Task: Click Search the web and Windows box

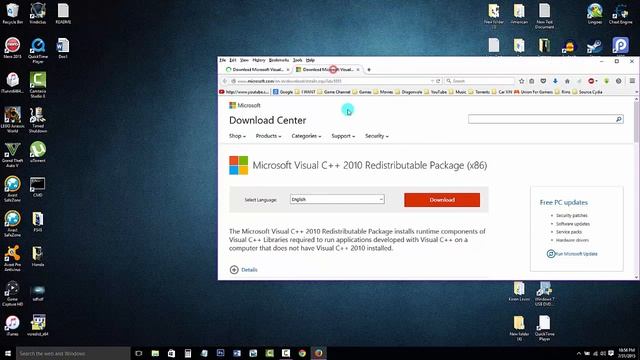Action: click(73, 353)
